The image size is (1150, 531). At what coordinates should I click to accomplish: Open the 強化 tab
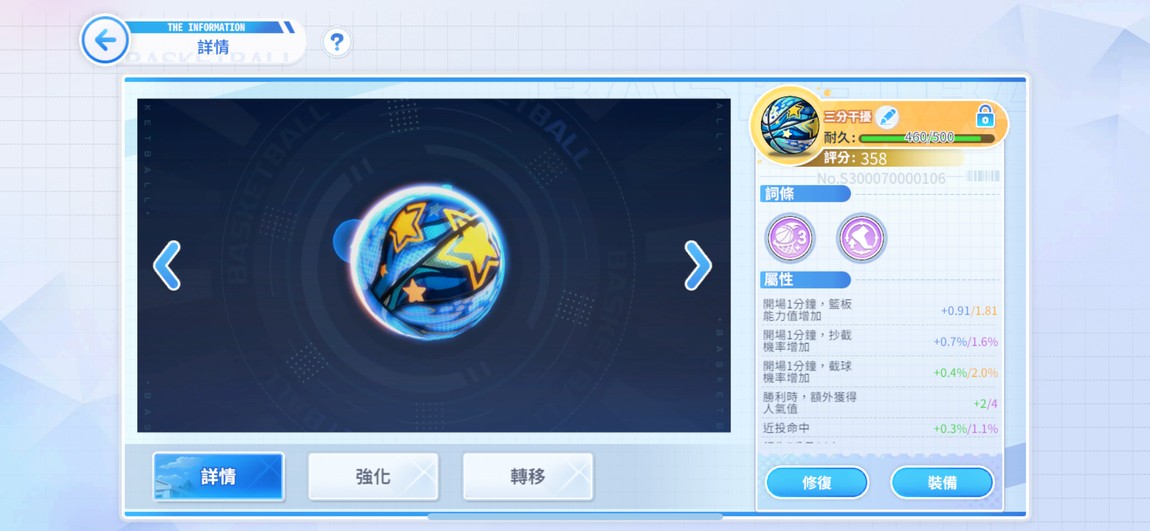(373, 477)
